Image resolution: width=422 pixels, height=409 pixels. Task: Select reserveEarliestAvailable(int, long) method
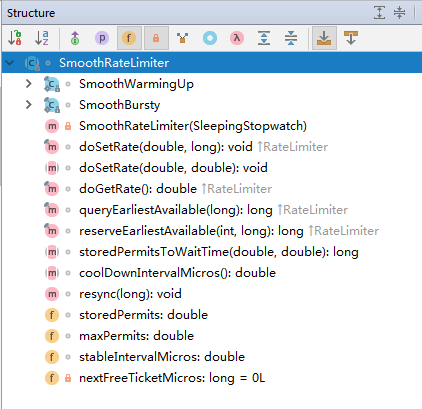coord(191,231)
